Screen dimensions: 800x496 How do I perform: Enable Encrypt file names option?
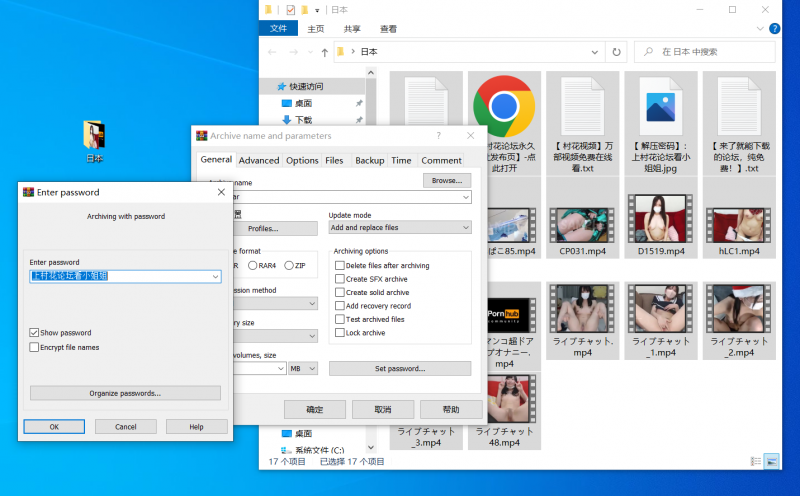[34, 347]
